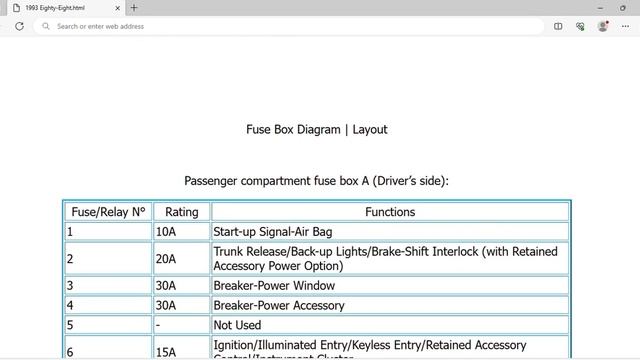Open a new tab with plus button
Screen dimensions: 640x360
click(134, 8)
